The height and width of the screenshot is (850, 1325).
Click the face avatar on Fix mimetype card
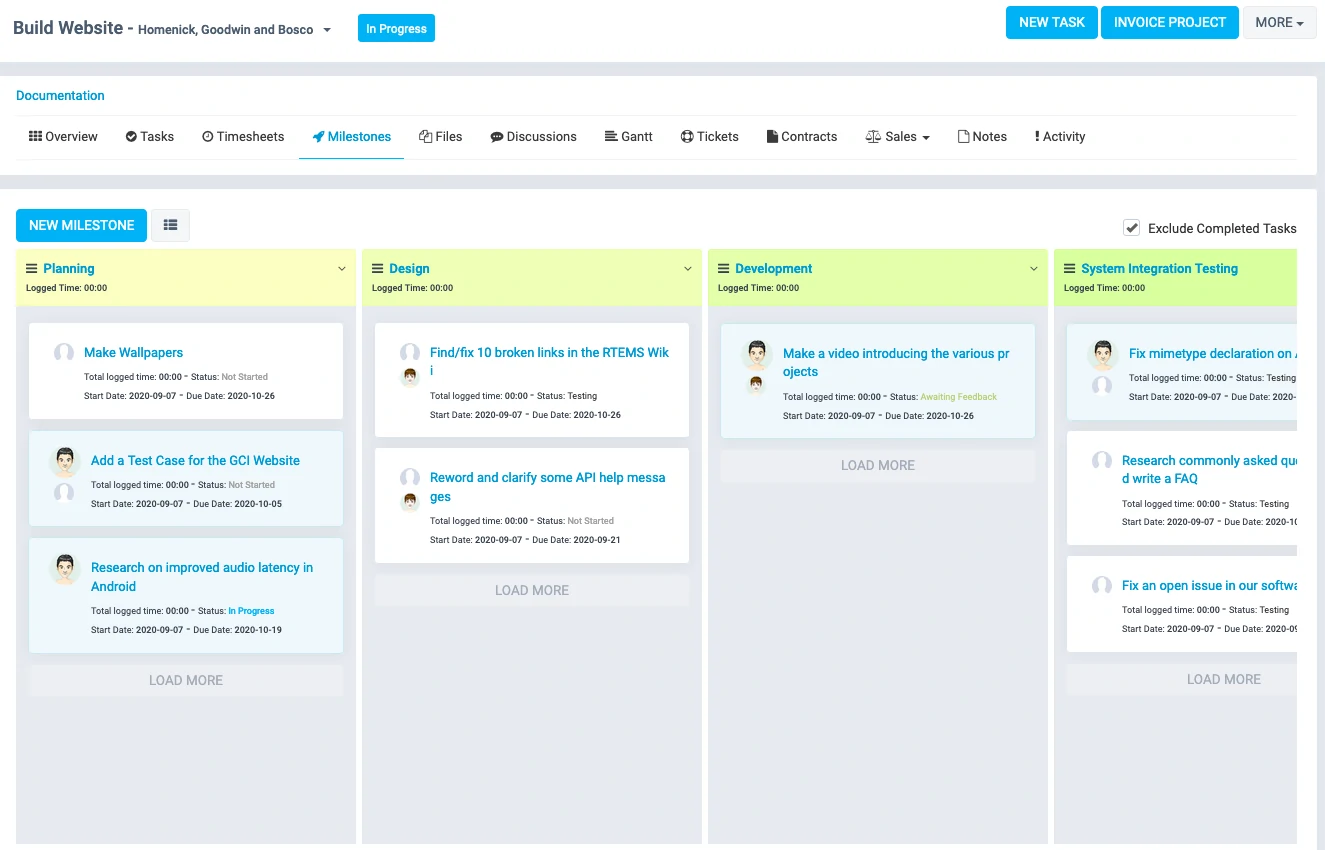click(1103, 355)
